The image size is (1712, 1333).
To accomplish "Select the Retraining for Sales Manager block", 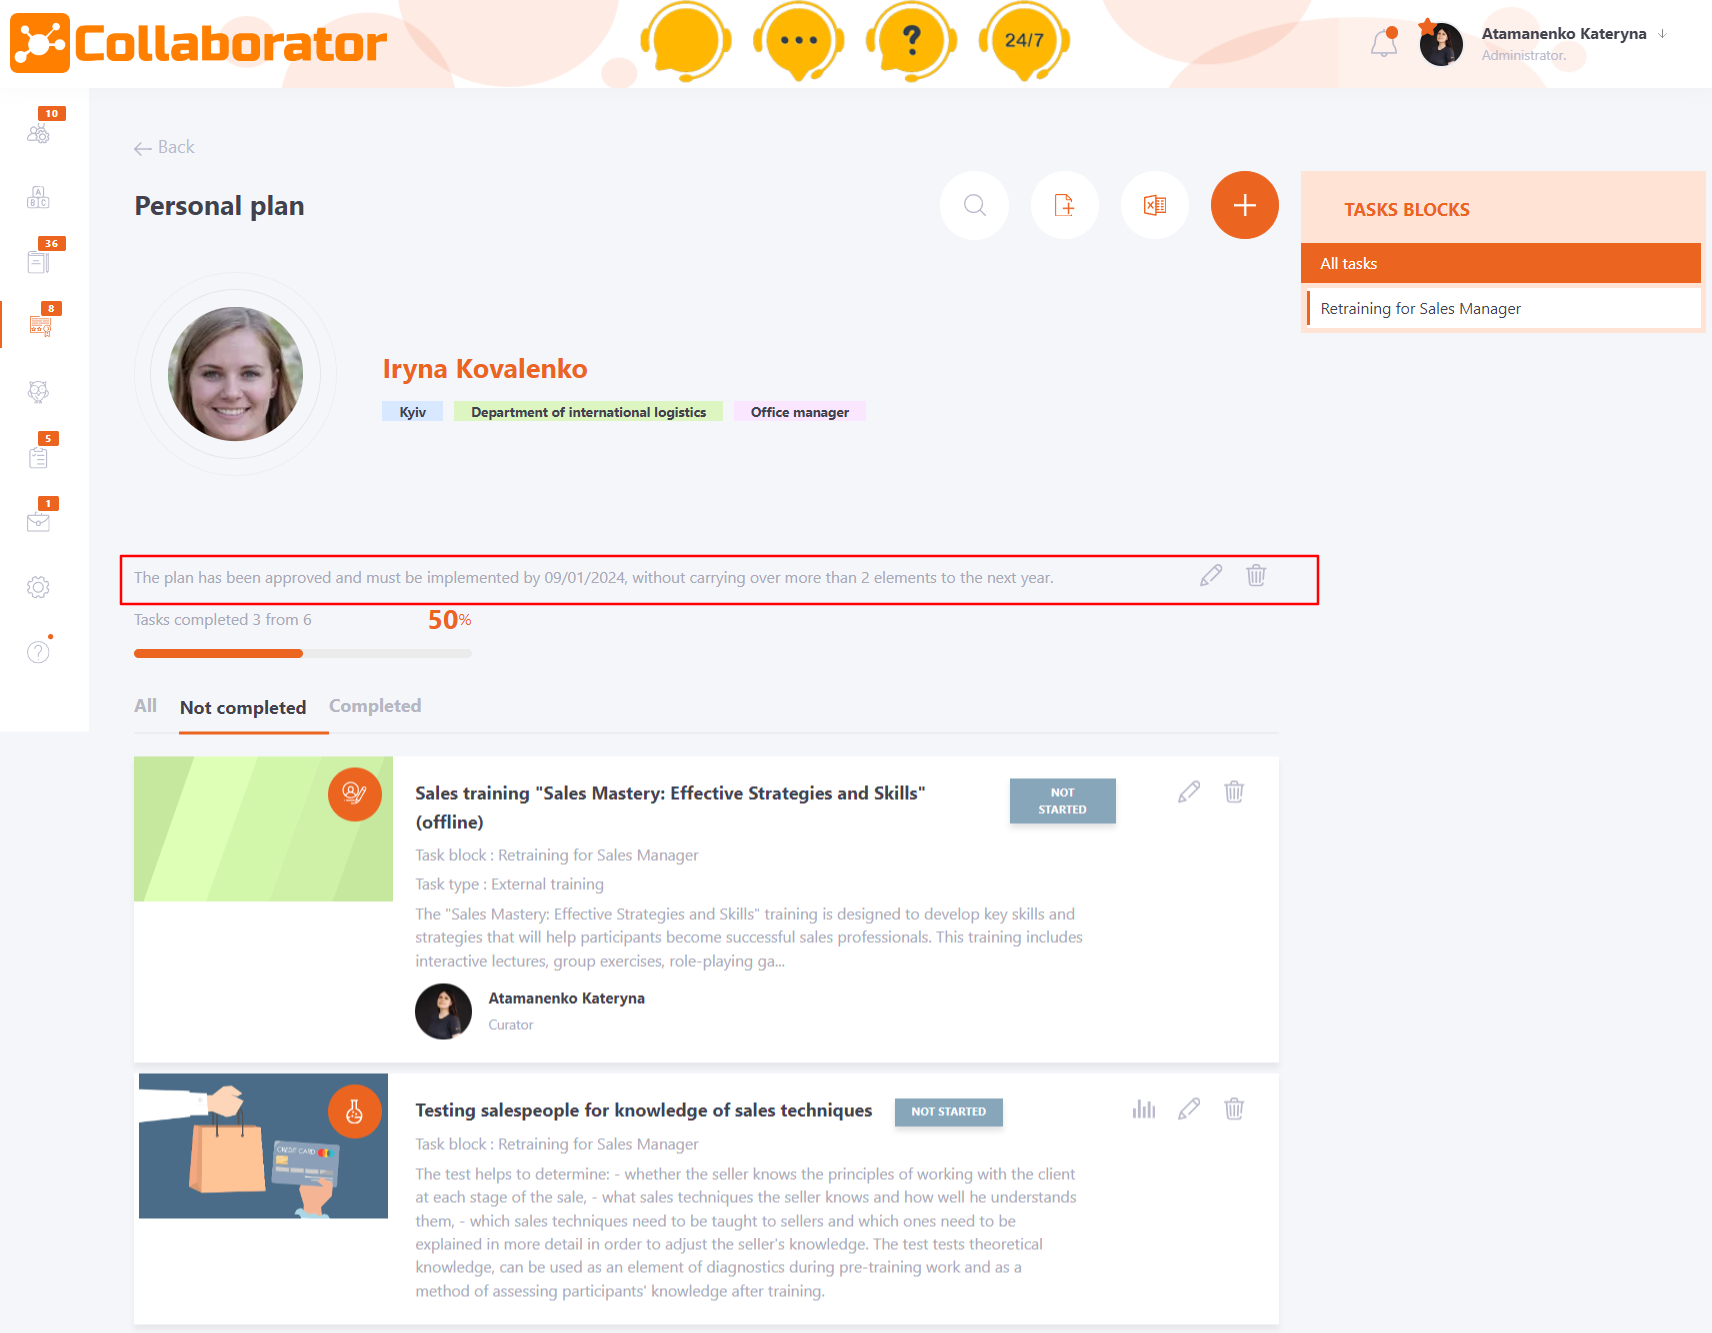I will 1420,308.
